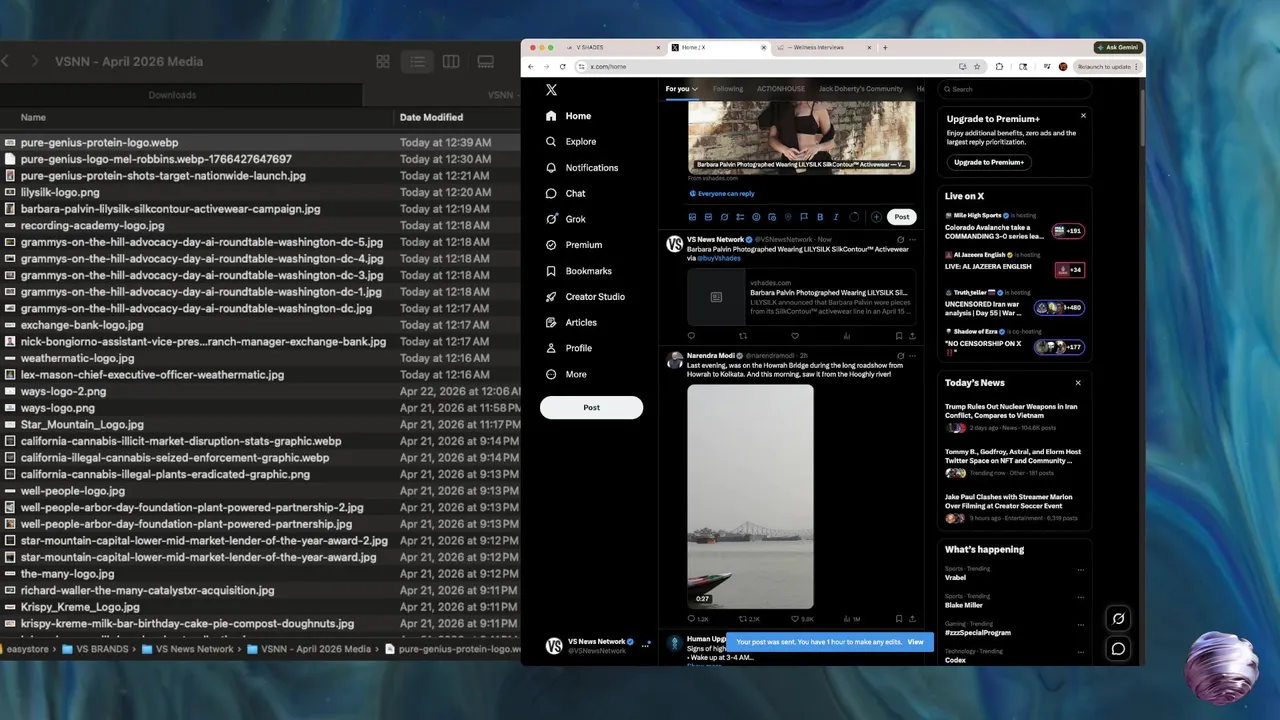Image resolution: width=1280 pixels, height=720 pixels.
Task: Open account switcher menu for VS News Network
Action: click(645, 645)
